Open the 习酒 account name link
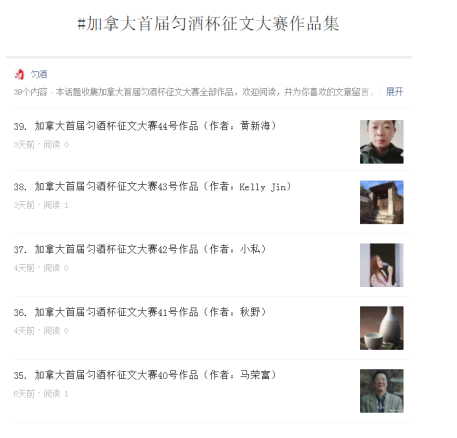This screenshot has width=457, height=438. [39, 74]
